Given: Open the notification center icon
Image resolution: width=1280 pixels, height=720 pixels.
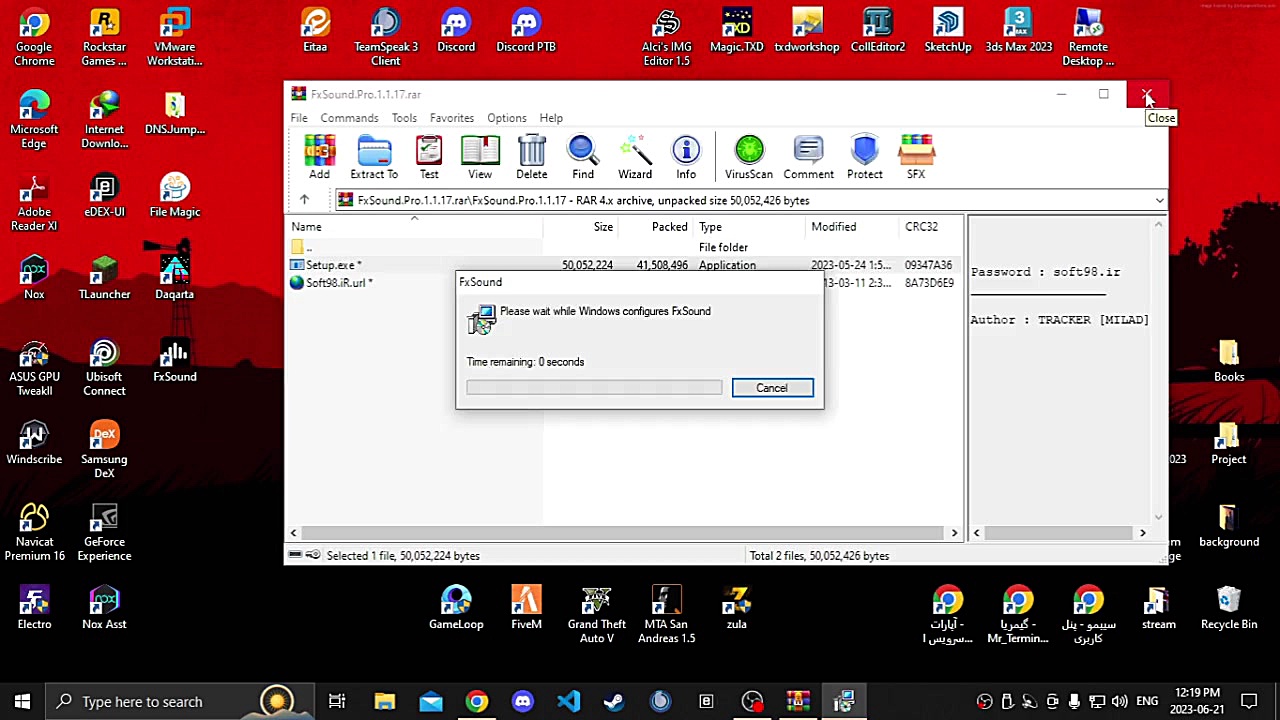Looking at the screenshot, I should click(x=1249, y=701).
